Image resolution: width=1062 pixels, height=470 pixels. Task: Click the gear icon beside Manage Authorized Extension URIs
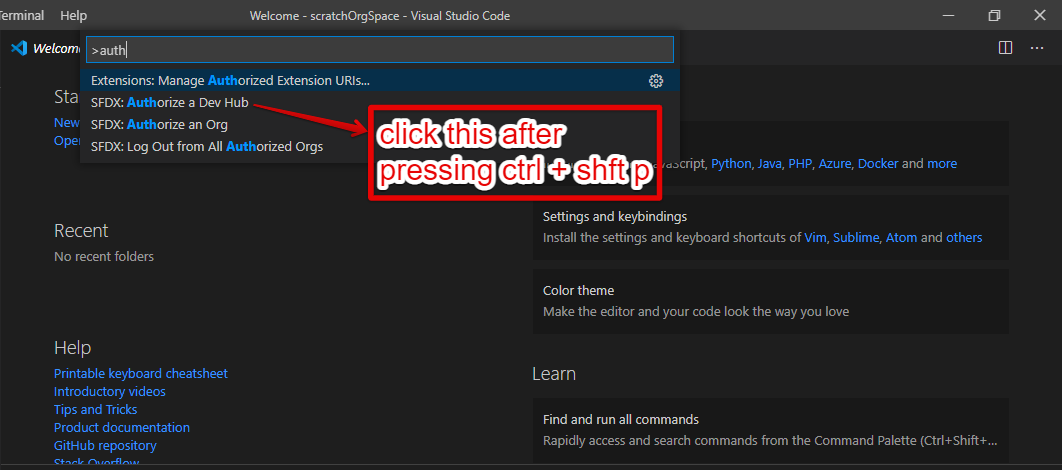[x=655, y=81]
